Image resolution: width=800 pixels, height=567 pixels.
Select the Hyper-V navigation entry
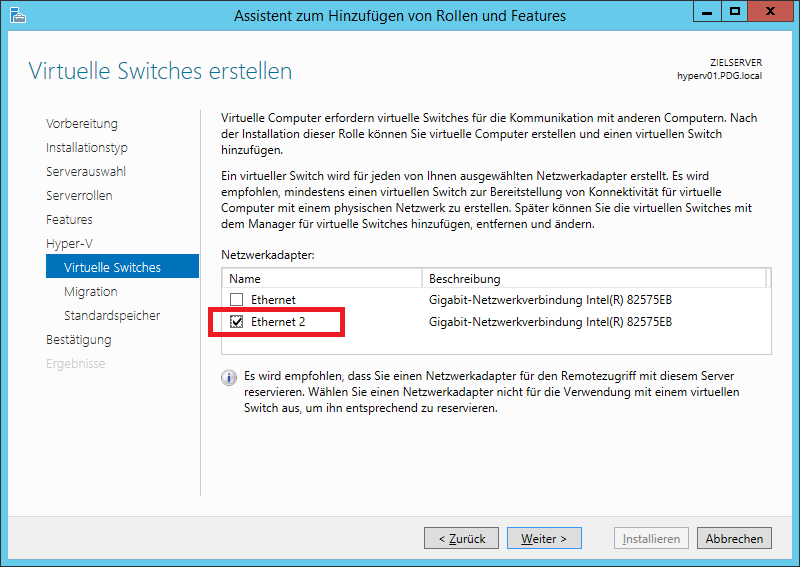coord(68,244)
